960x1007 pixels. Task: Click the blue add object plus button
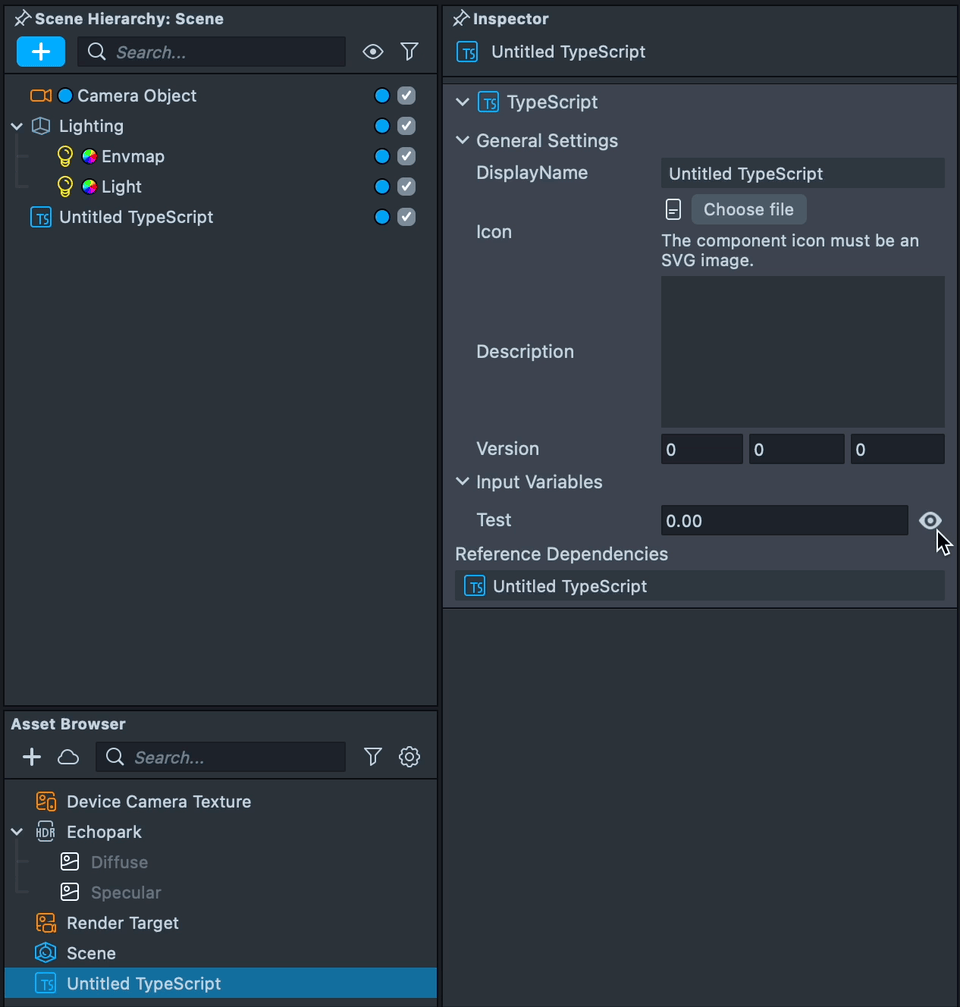click(x=41, y=52)
